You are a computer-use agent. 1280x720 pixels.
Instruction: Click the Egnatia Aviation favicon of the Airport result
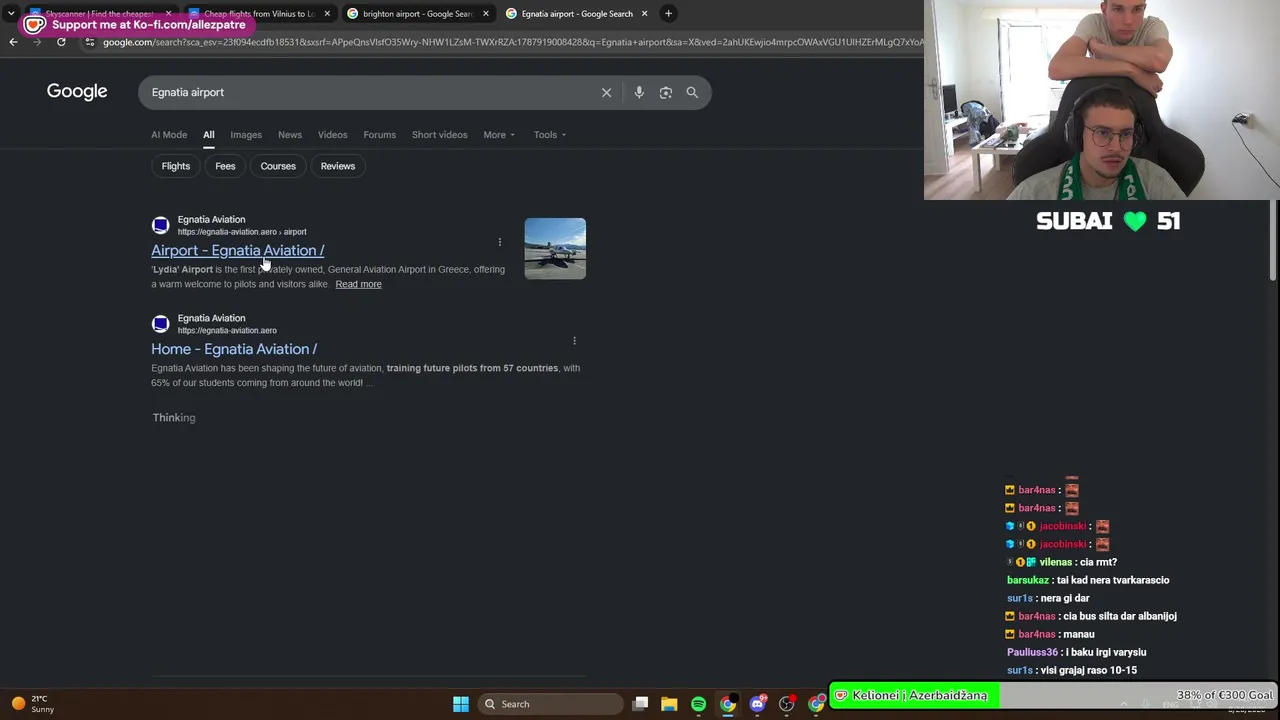click(160, 225)
